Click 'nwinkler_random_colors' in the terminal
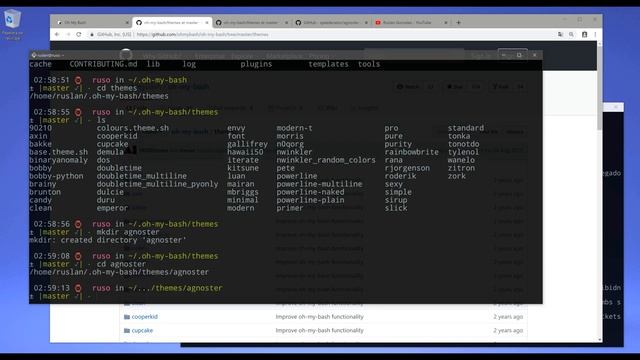Image resolution: width=640 pixels, height=360 pixels. pyautogui.click(x=326, y=160)
